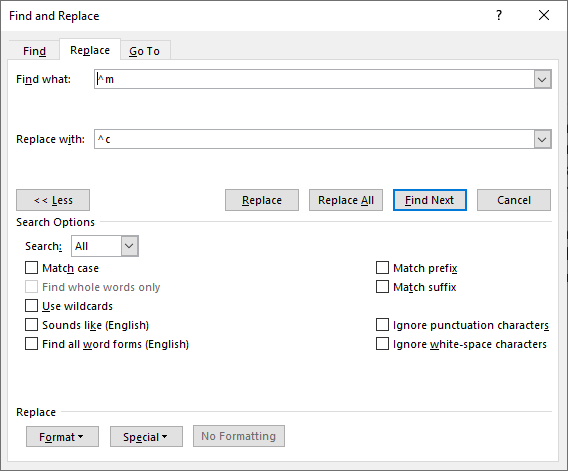568x471 pixels.
Task: Switch to the Go To tab
Action: (x=145, y=51)
